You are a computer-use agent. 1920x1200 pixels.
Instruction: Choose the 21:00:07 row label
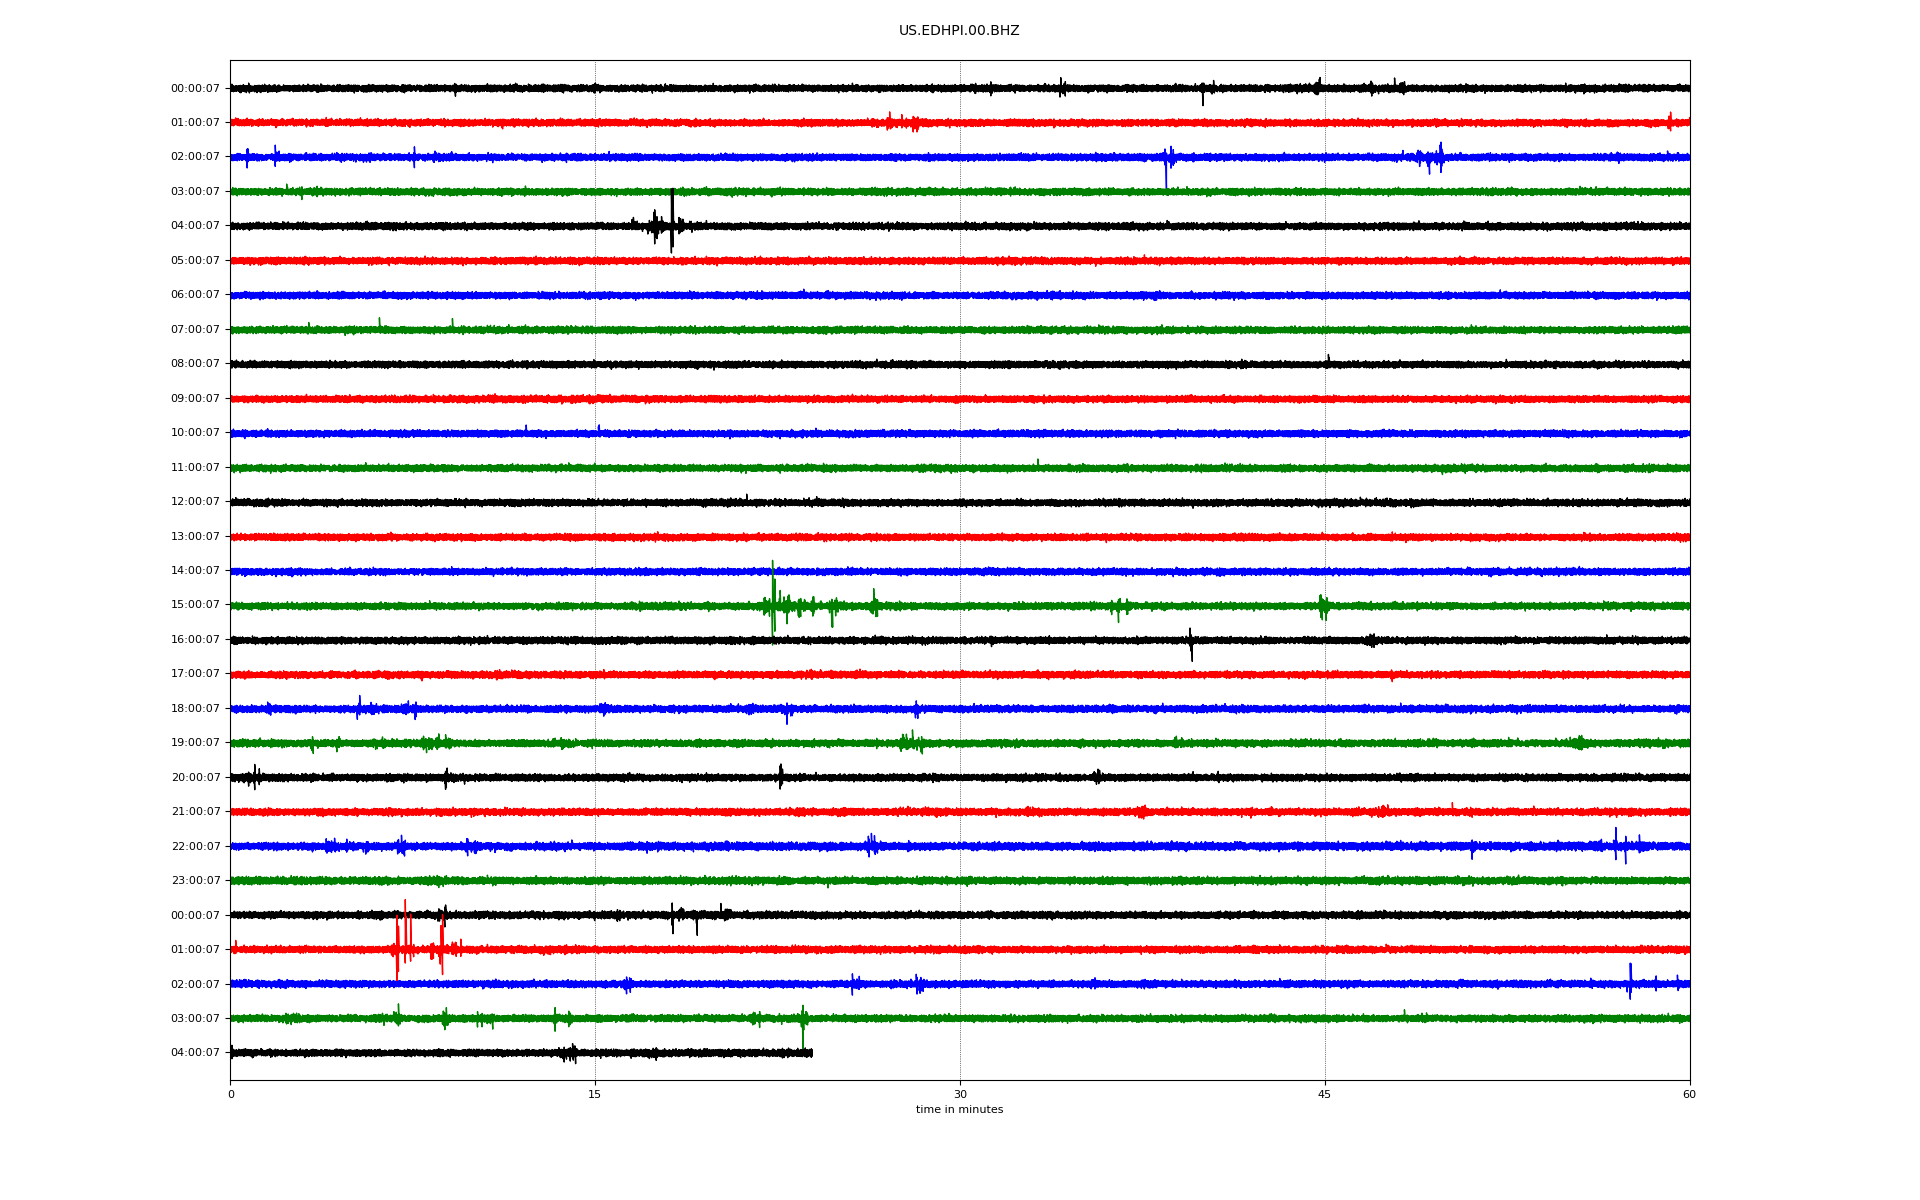pyautogui.click(x=195, y=812)
